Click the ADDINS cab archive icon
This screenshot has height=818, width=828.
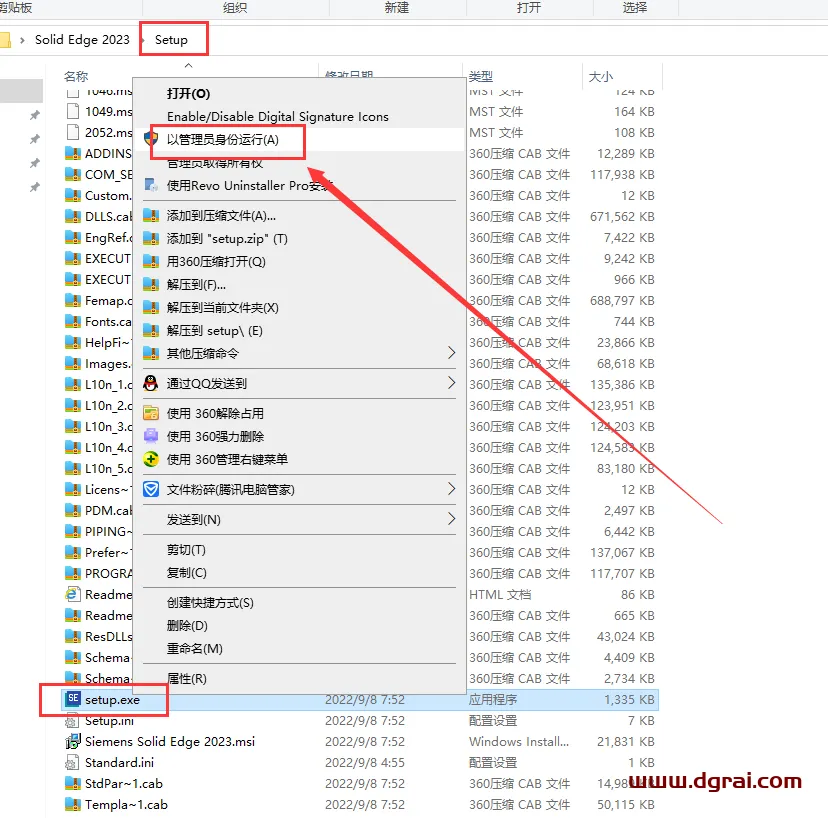[72, 154]
